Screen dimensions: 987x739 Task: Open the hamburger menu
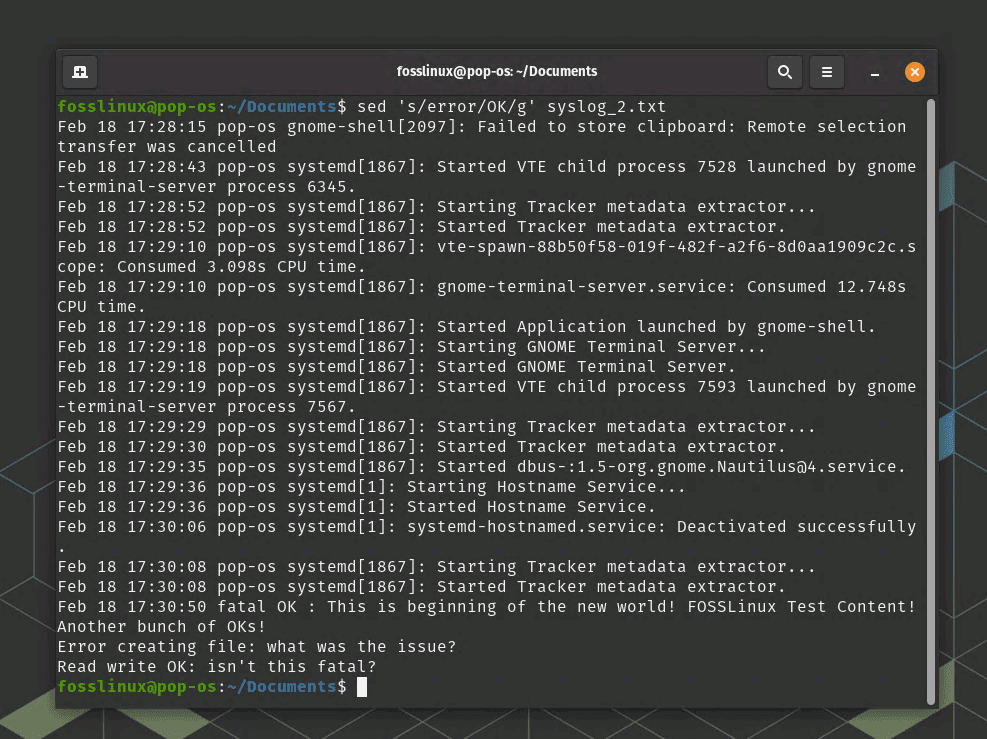pos(827,71)
